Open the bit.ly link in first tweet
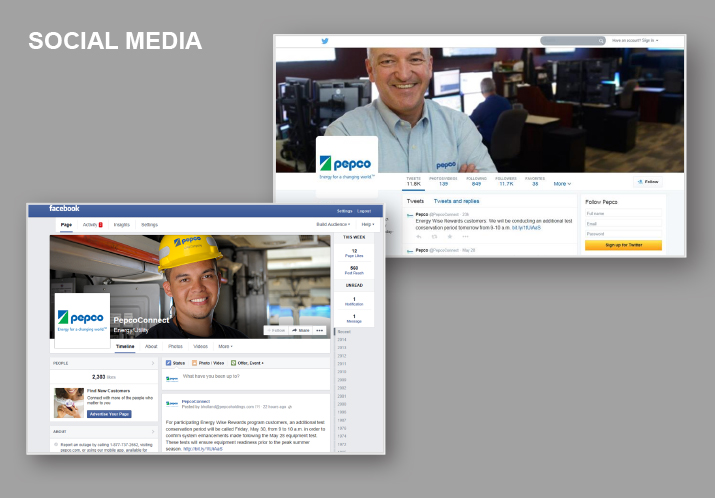Screen dimensions: 715x498 526,228
